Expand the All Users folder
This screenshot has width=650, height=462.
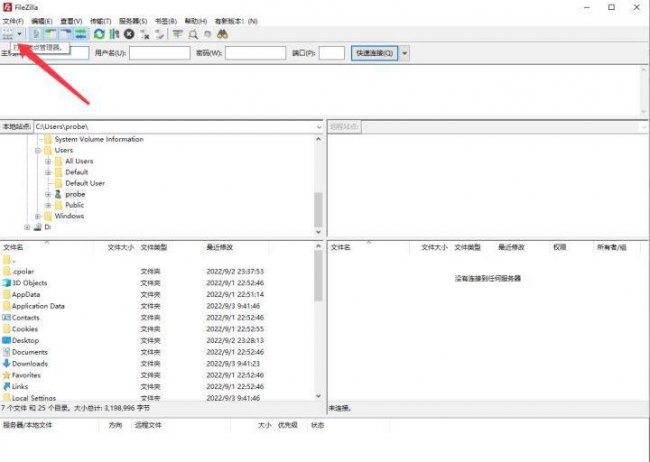pos(48,161)
